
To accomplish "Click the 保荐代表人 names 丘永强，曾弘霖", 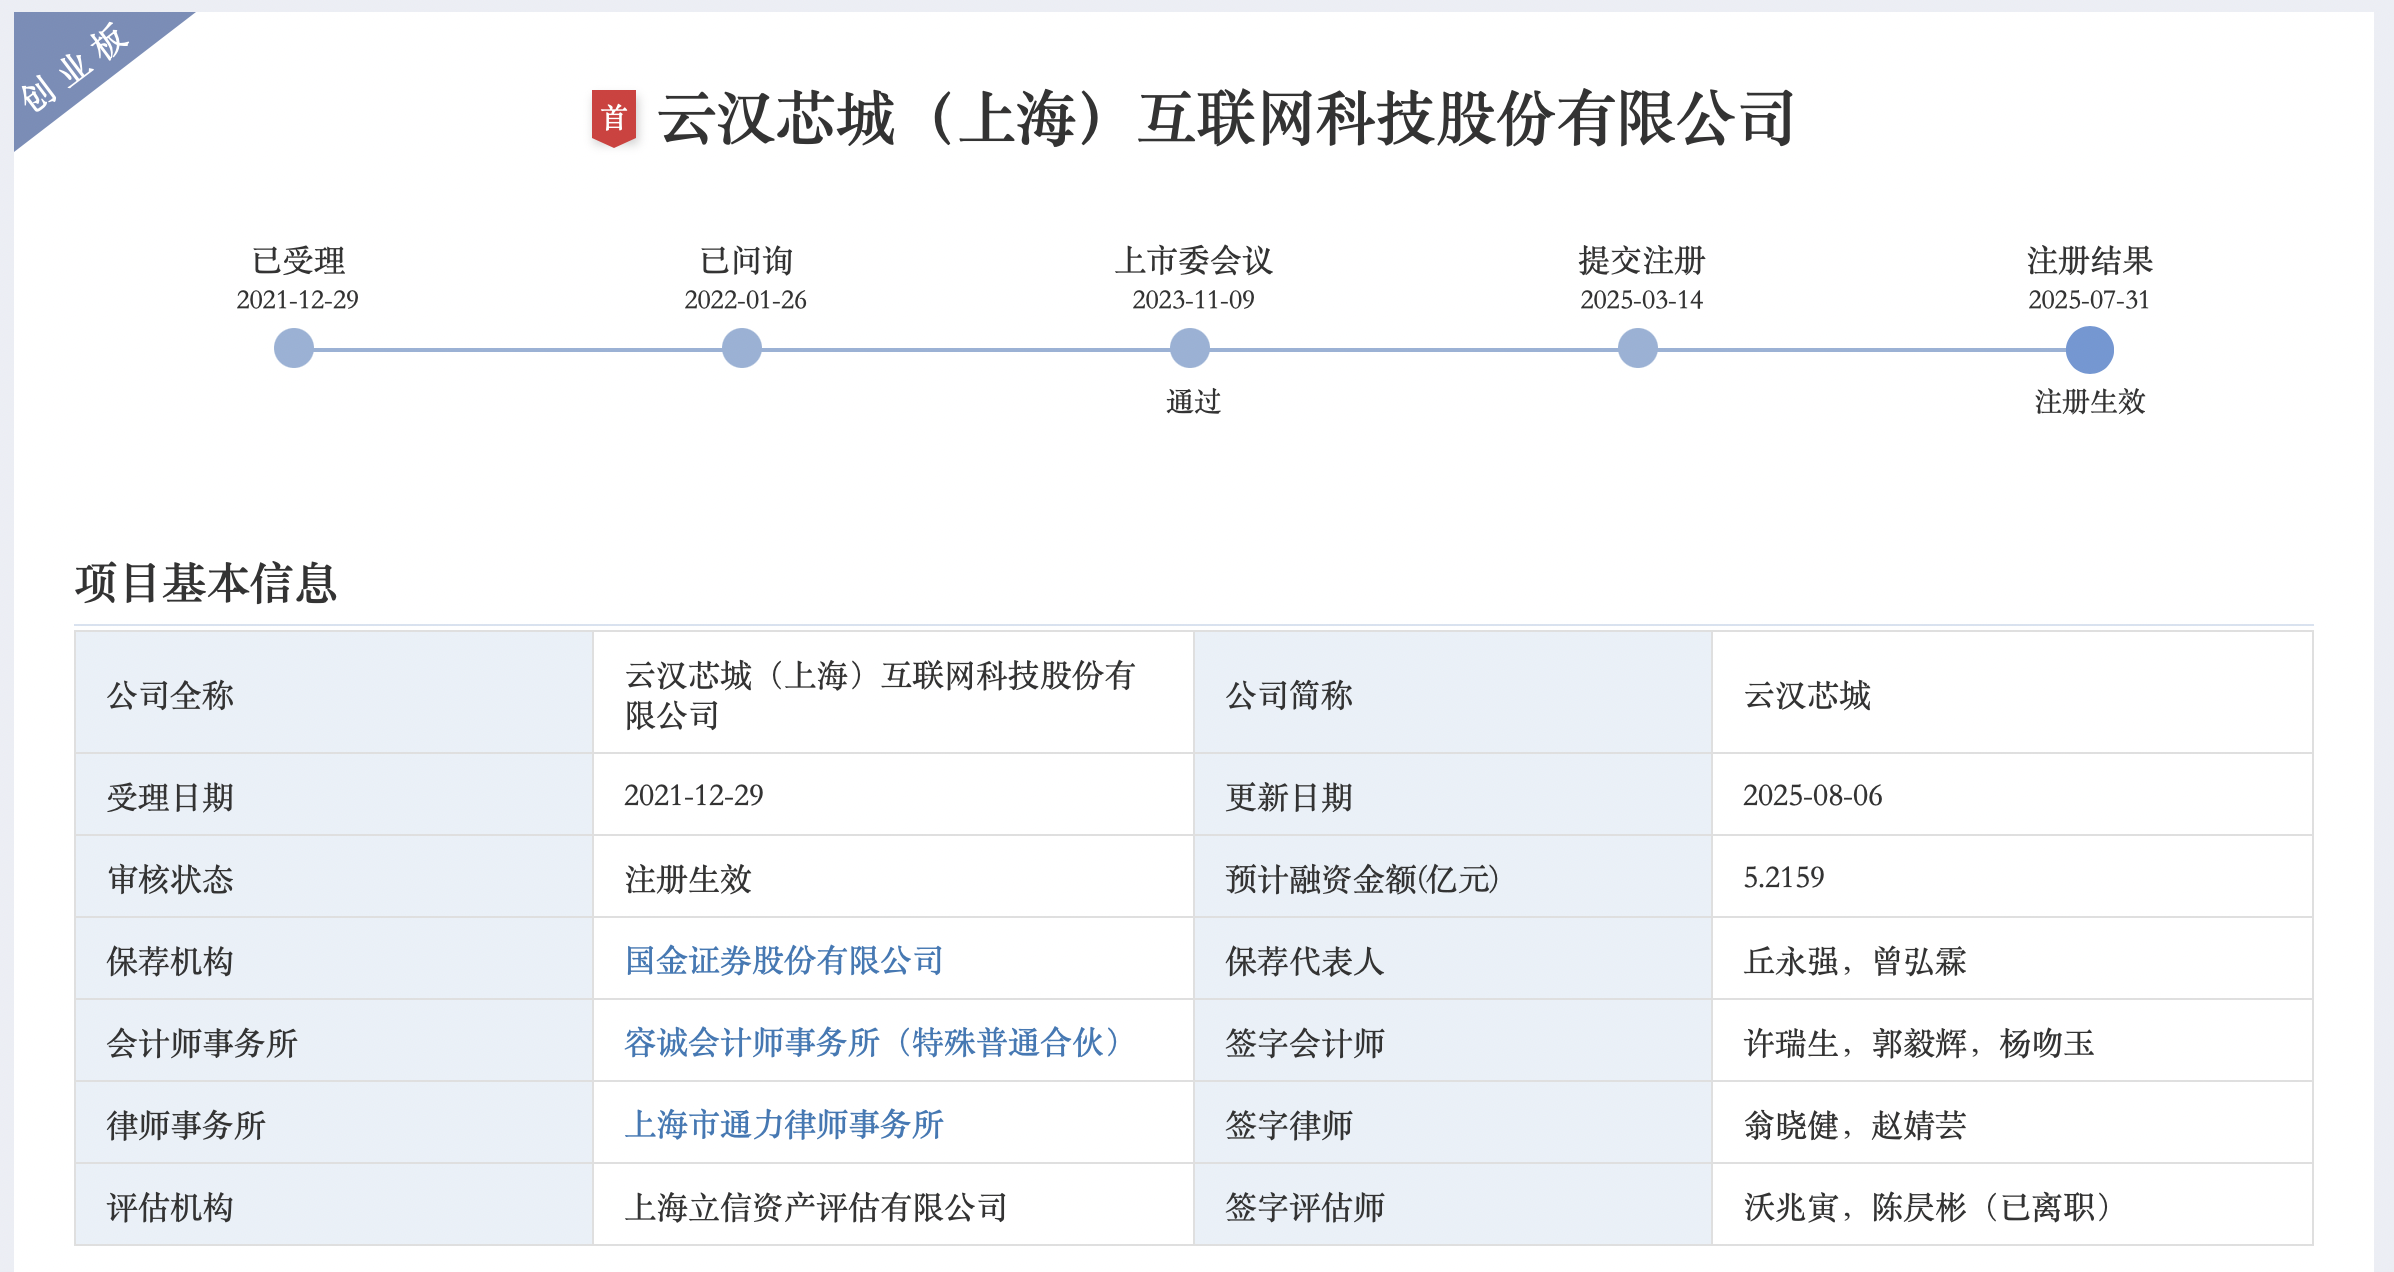I will coord(1855,961).
